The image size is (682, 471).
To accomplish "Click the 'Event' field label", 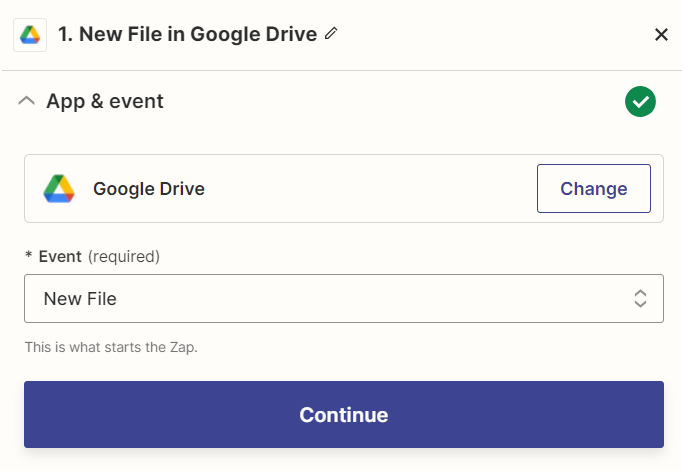I will [x=60, y=256].
